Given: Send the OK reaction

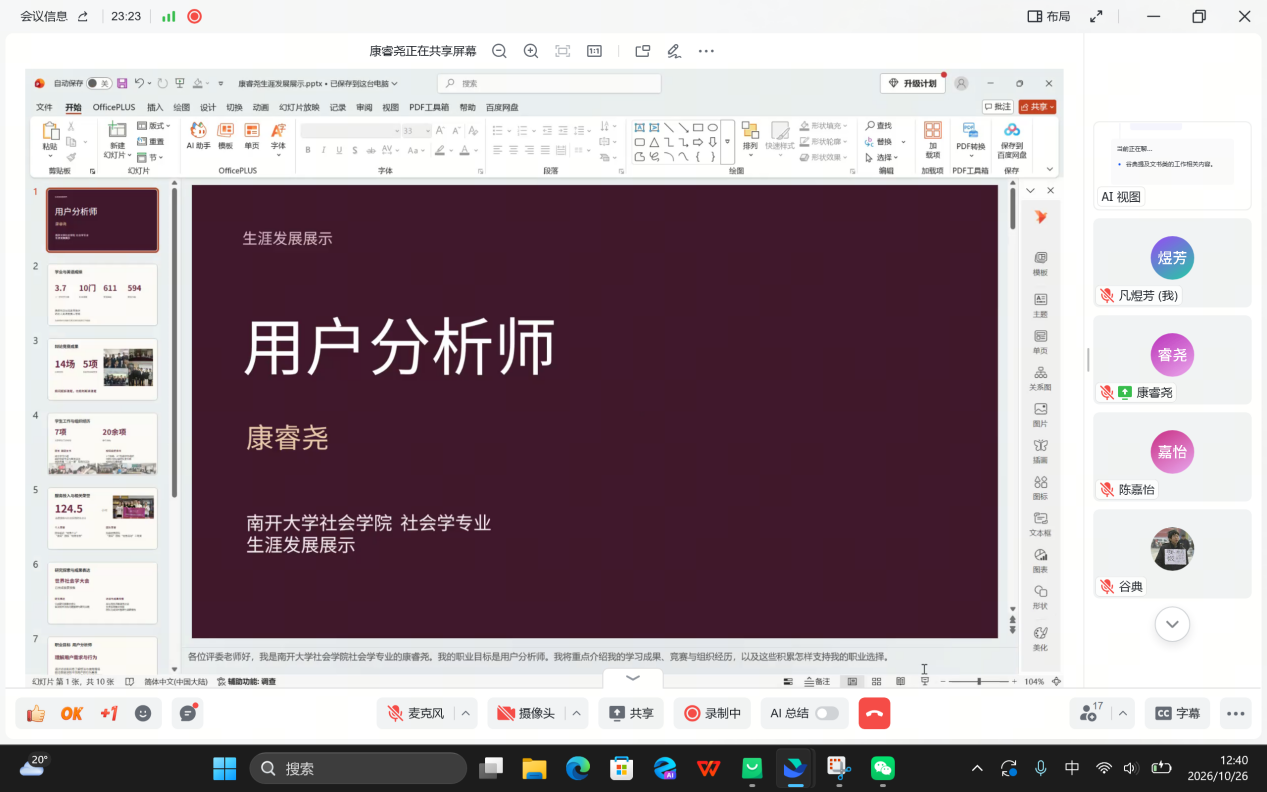Looking at the screenshot, I should 72,713.
